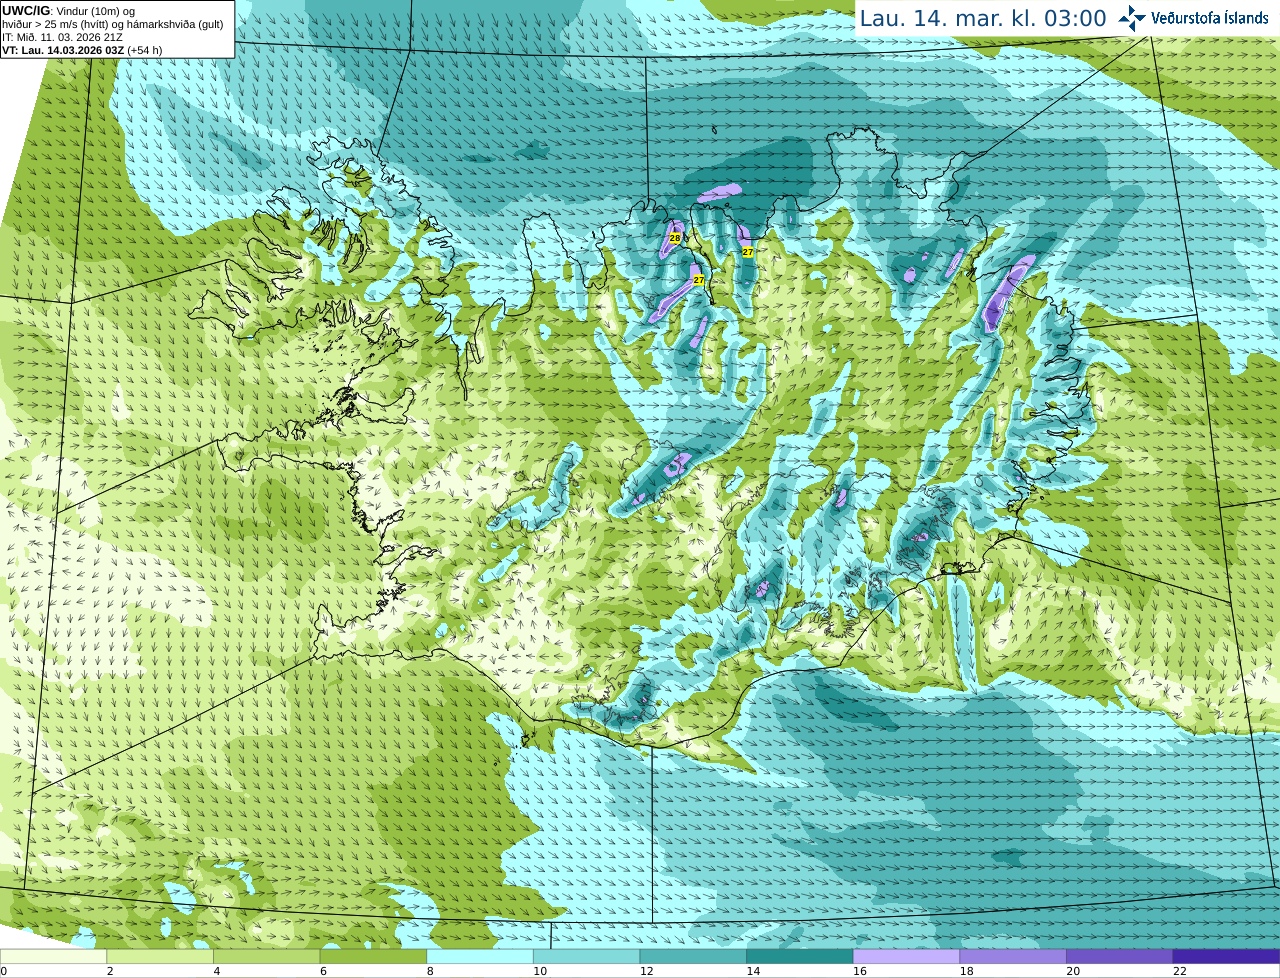This screenshot has height=978, width=1280.
Task: Pick the 2–4 m/s light green swatch
Action: [160, 956]
